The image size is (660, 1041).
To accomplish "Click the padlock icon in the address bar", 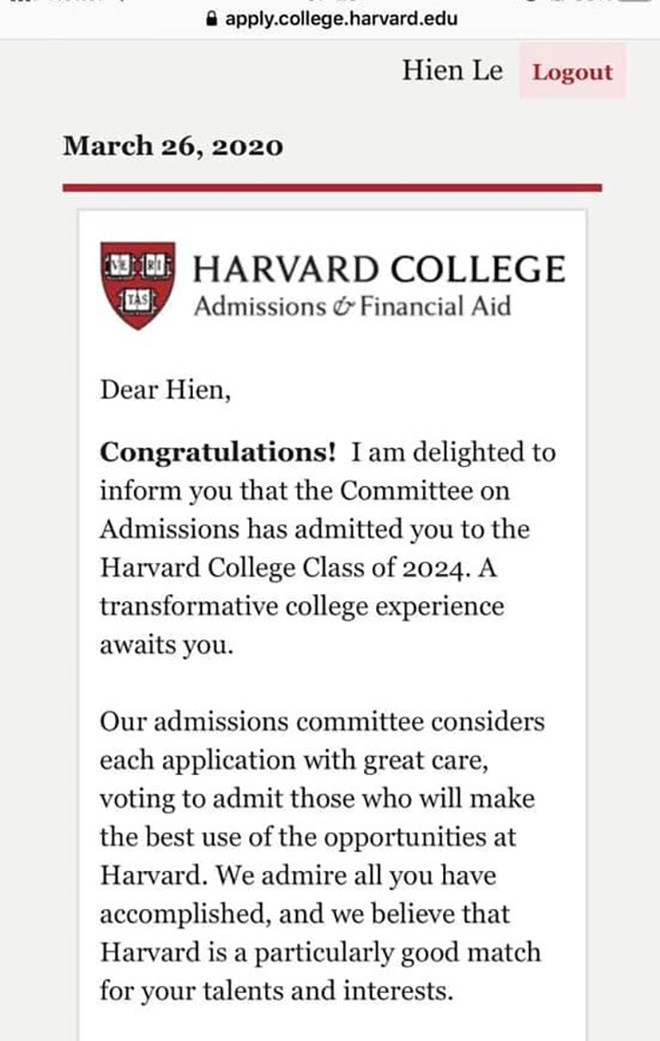I will 210,18.
